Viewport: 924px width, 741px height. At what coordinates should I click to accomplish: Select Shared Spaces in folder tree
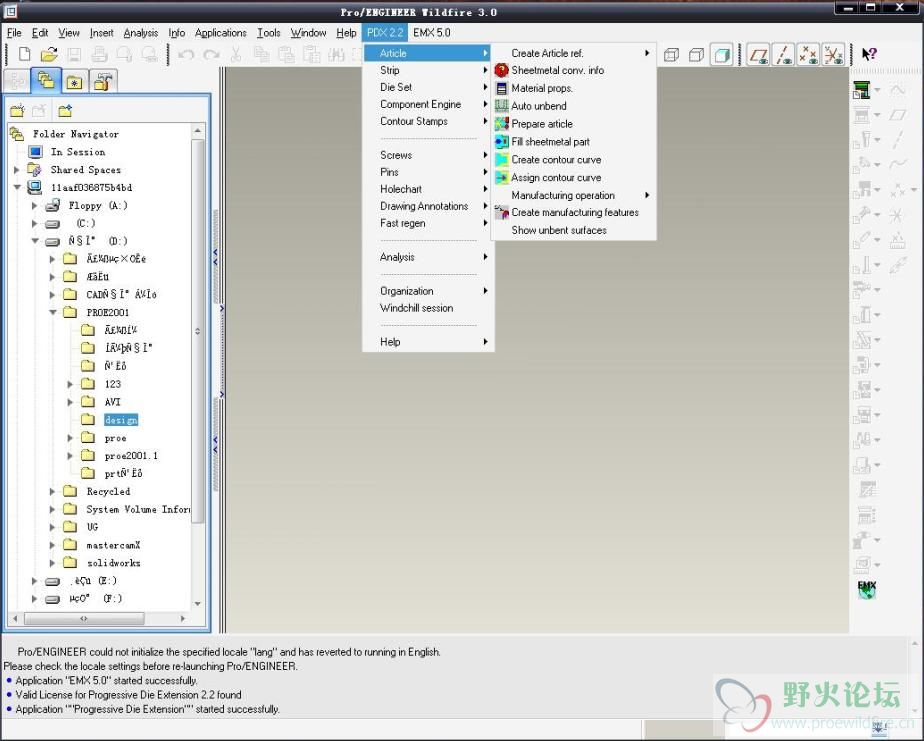(x=85, y=170)
